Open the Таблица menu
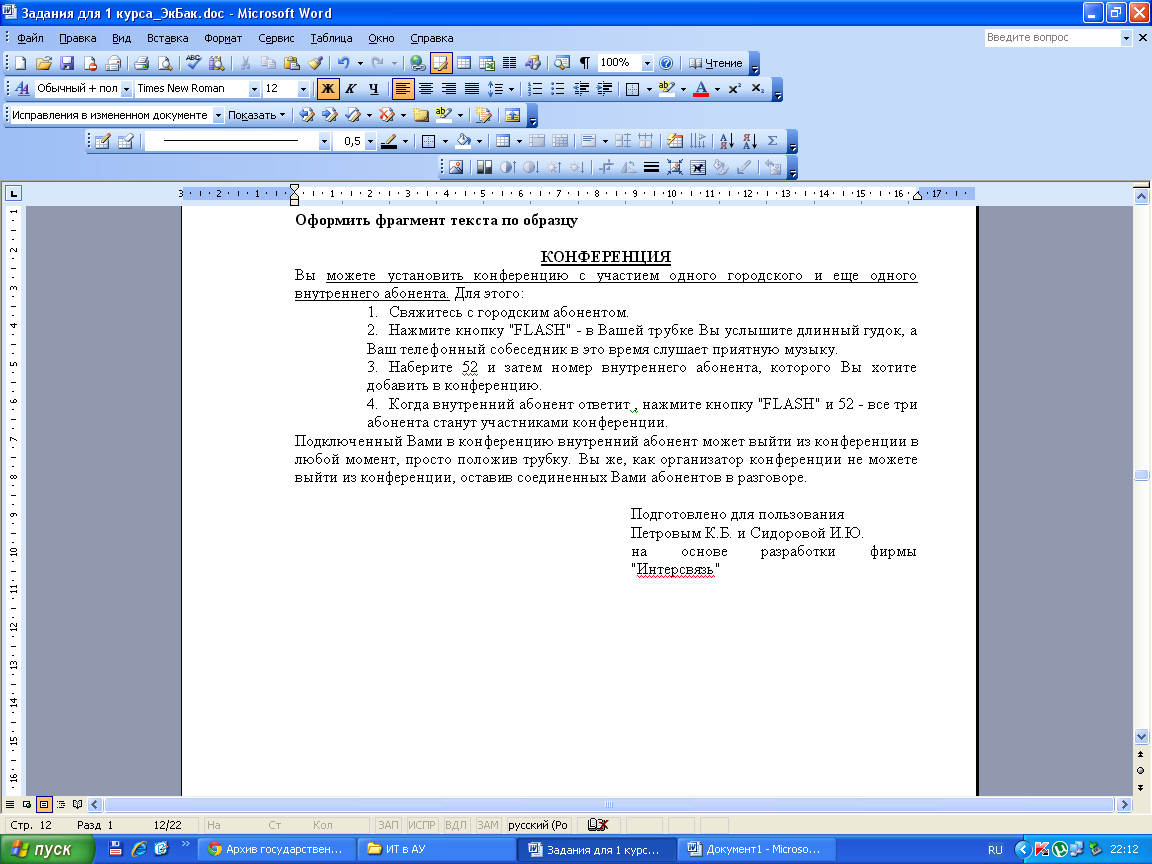1152x864 pixels. pos(331,38)
